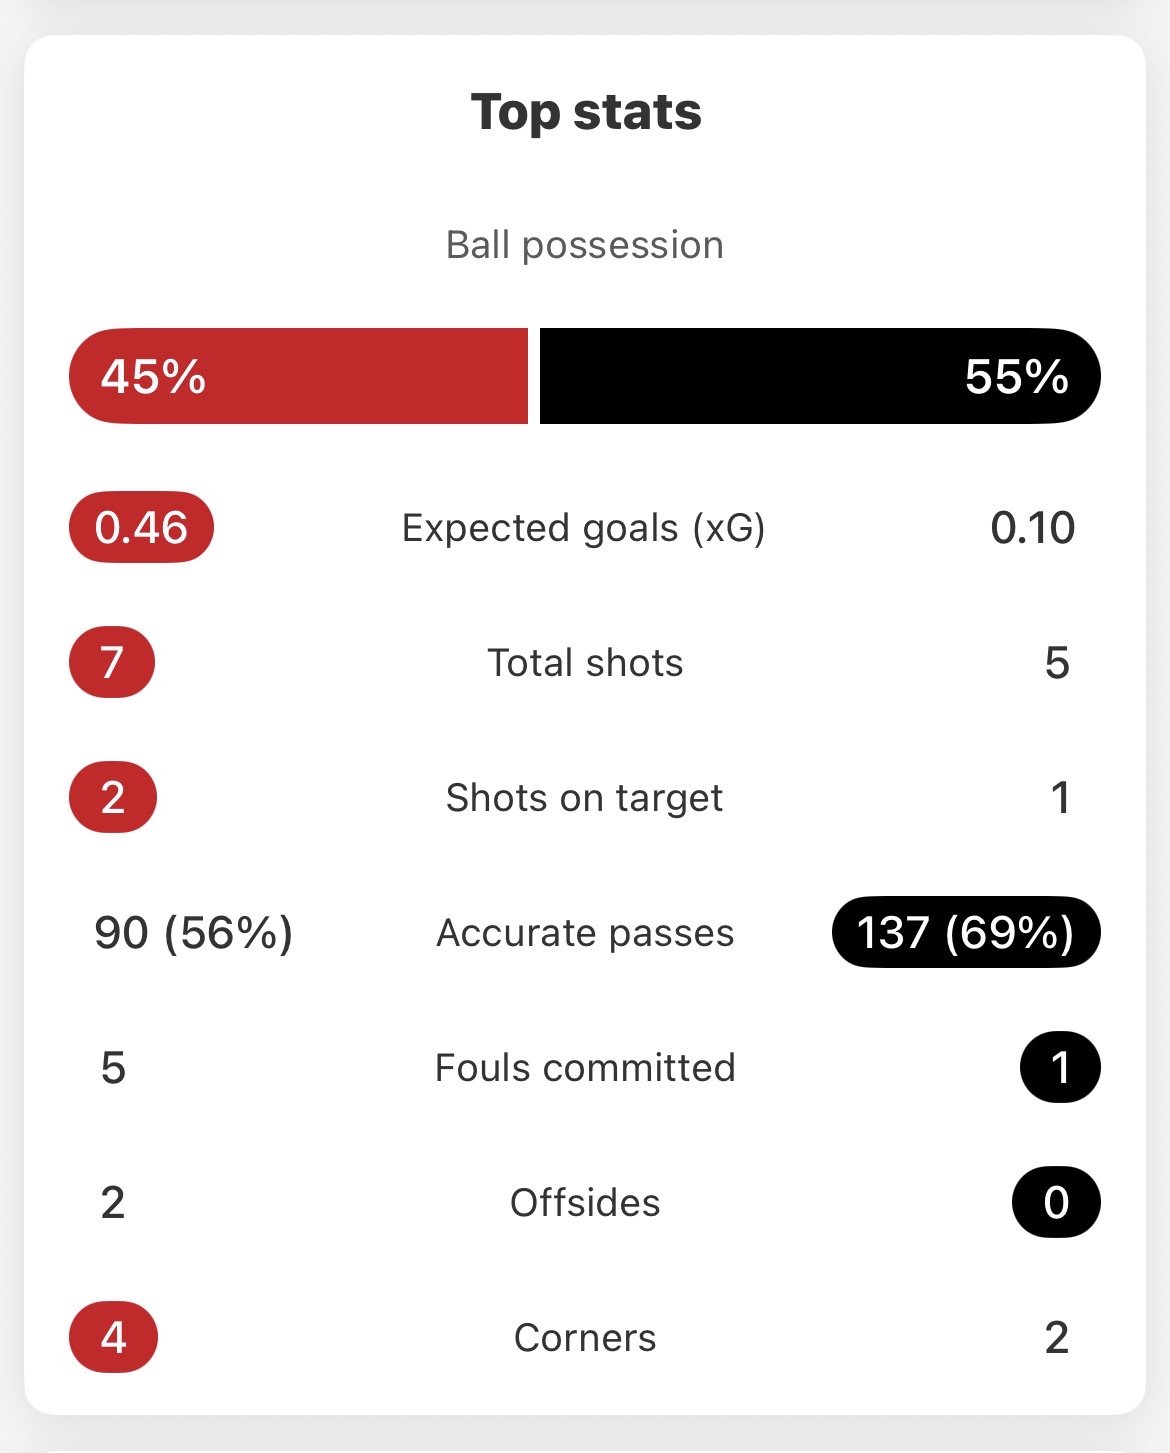
Task: Select the Corners label
Action: coord(585,1338)
